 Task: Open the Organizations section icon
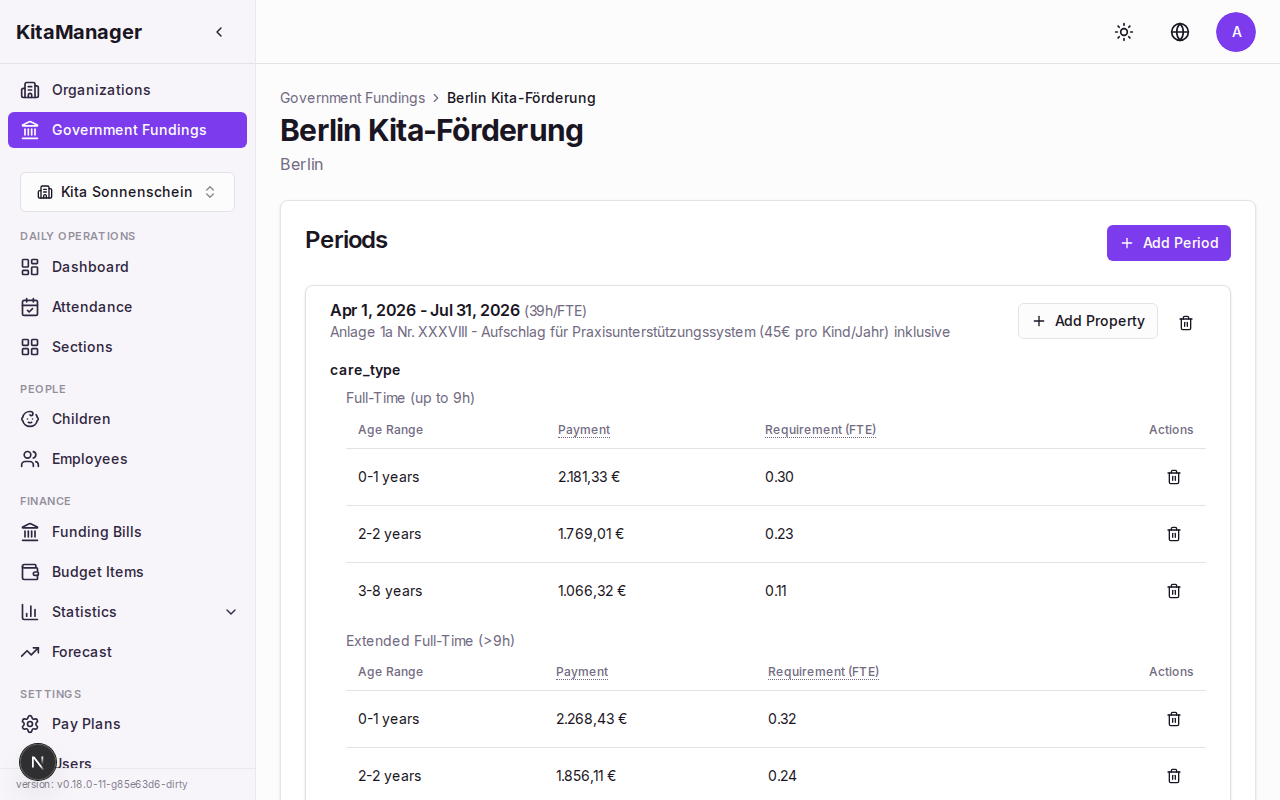pos(30,90)
